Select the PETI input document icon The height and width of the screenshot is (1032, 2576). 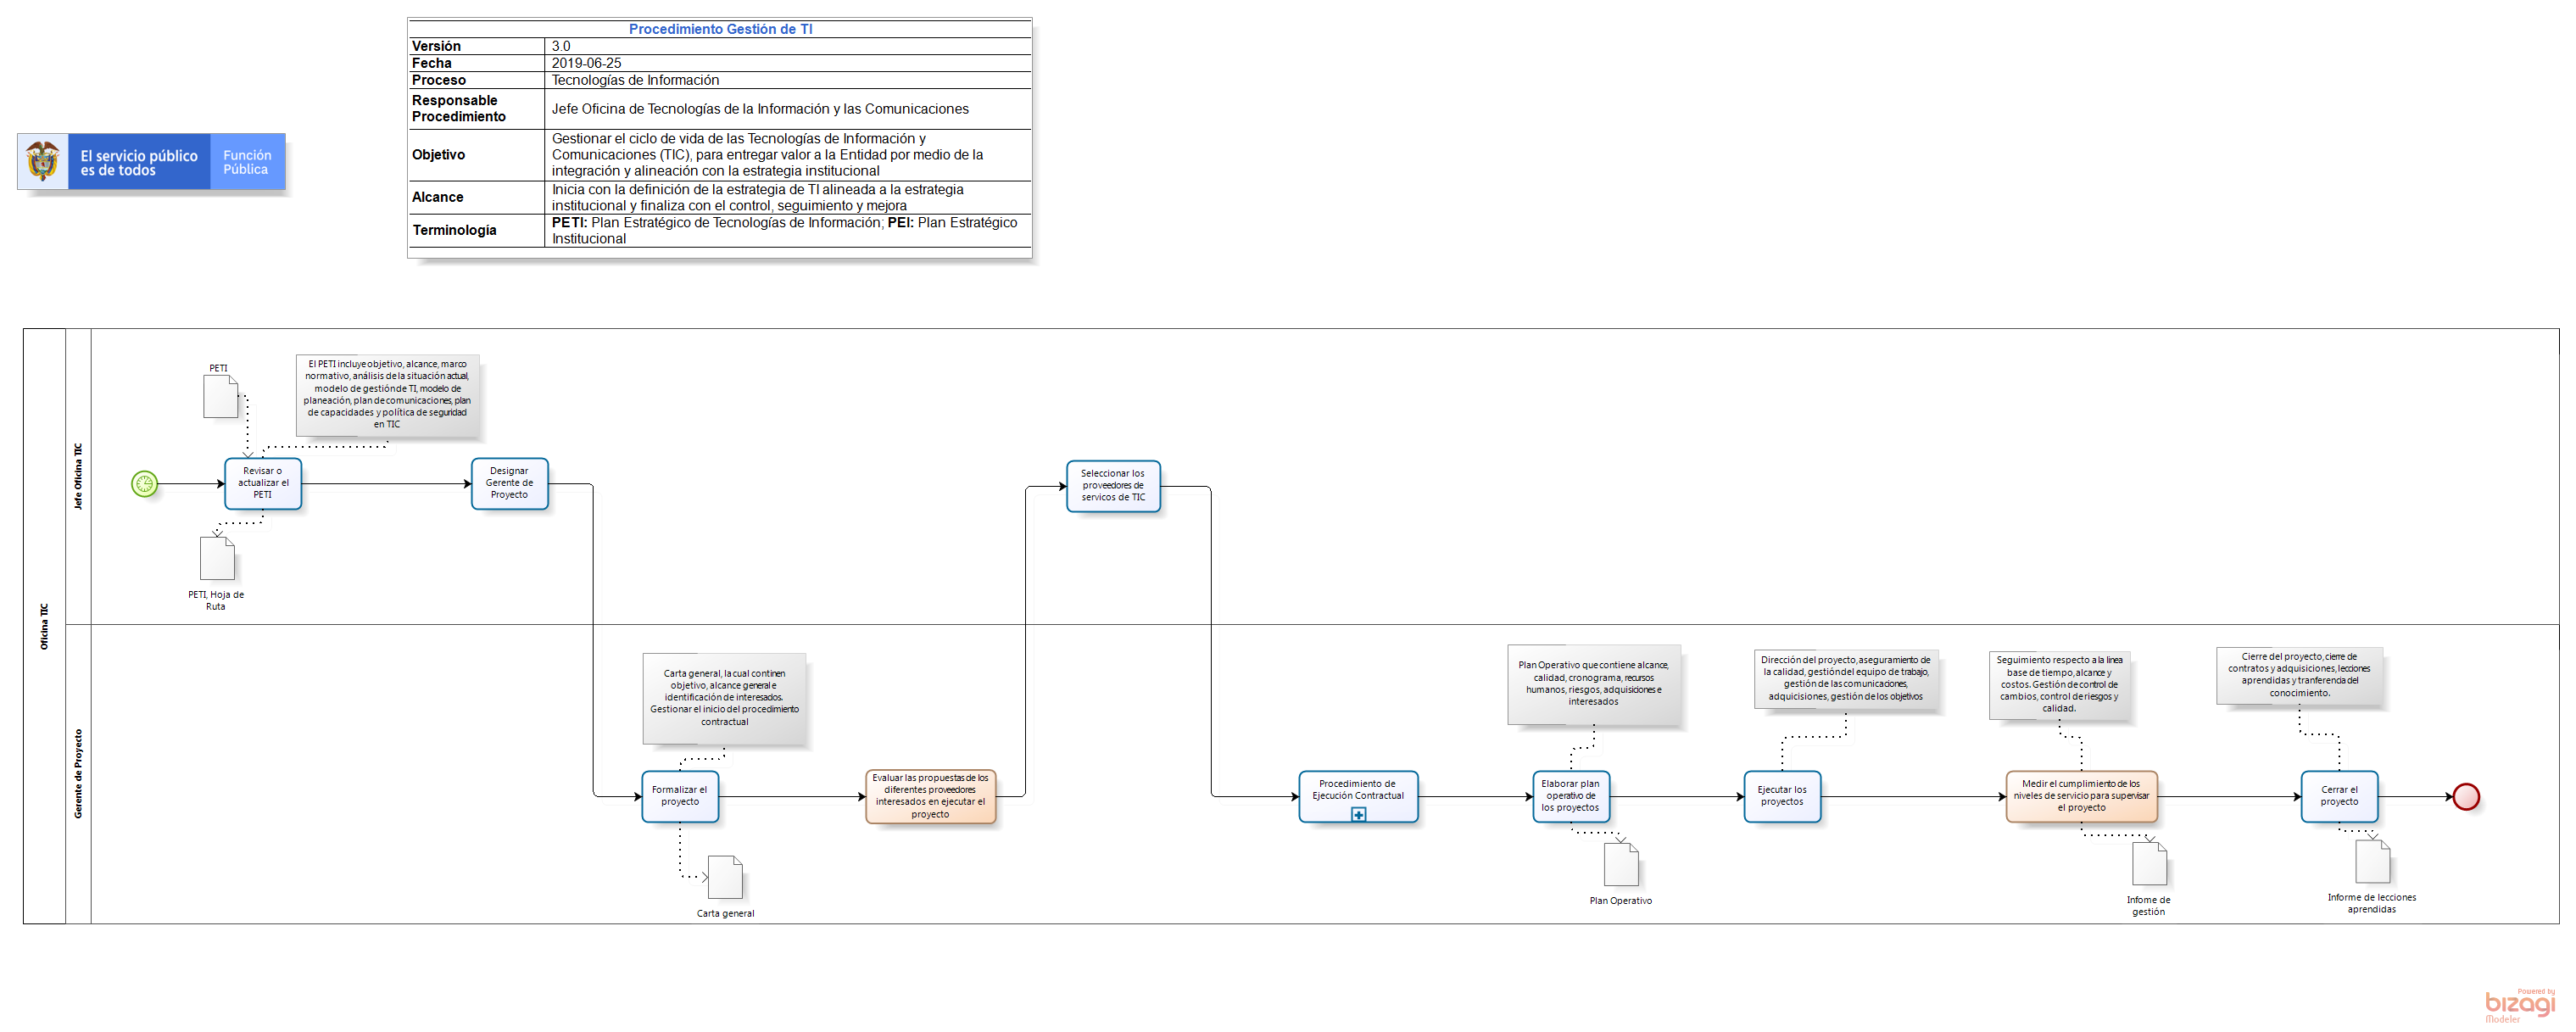click(220, 396)
